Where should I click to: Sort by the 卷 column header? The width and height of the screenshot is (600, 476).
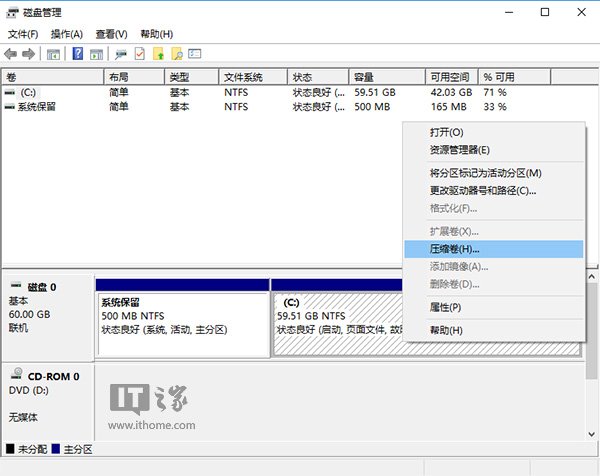[53, 77]
